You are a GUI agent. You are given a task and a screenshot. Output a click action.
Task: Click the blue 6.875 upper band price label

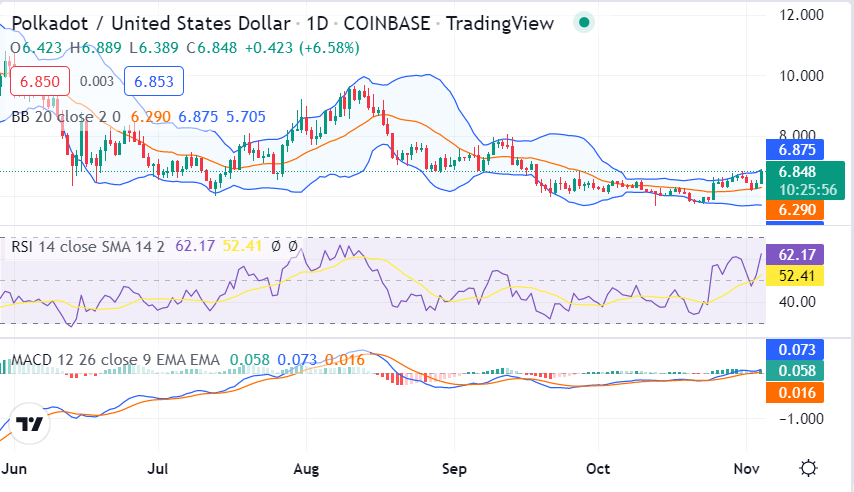click(795, 150)
